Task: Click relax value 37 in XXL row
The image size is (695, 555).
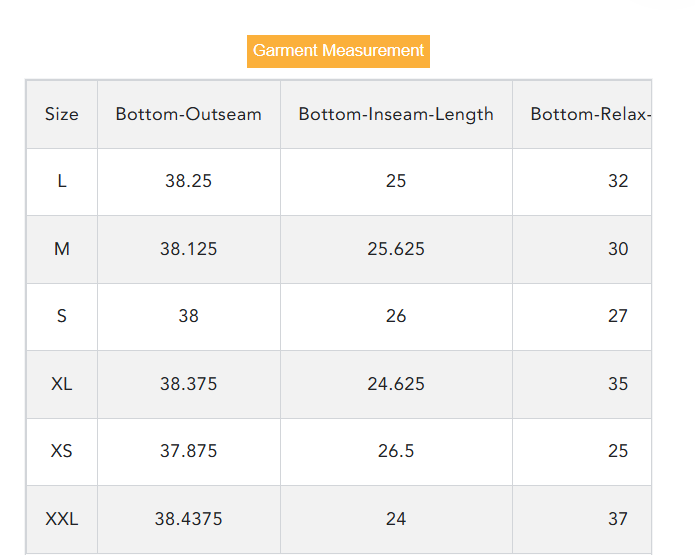Action: pyautogui.click(x=618, y=519)
